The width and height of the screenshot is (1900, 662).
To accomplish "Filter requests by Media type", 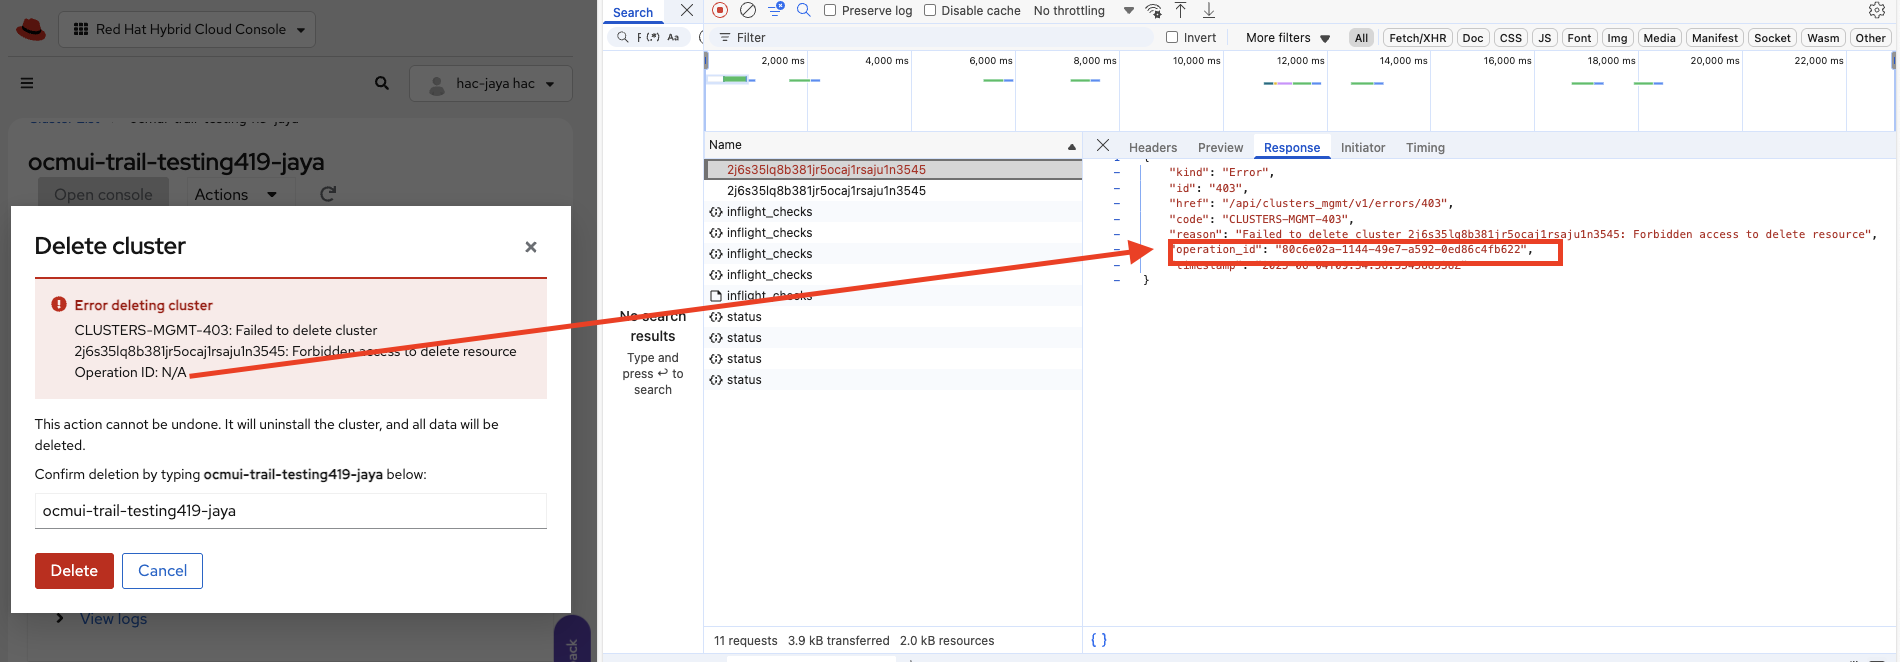I will (1659, 38).
